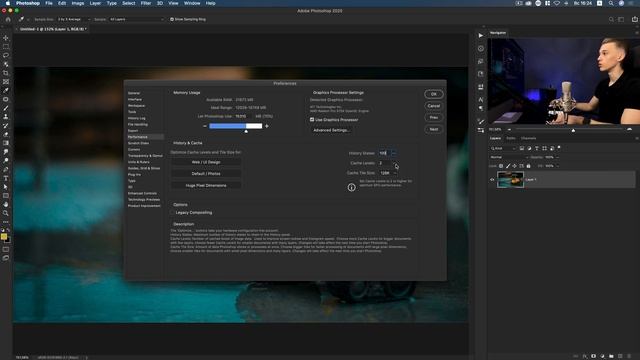The image size is (640, 360).
Task: Click the Home icon in options bar
Action: 8,19
